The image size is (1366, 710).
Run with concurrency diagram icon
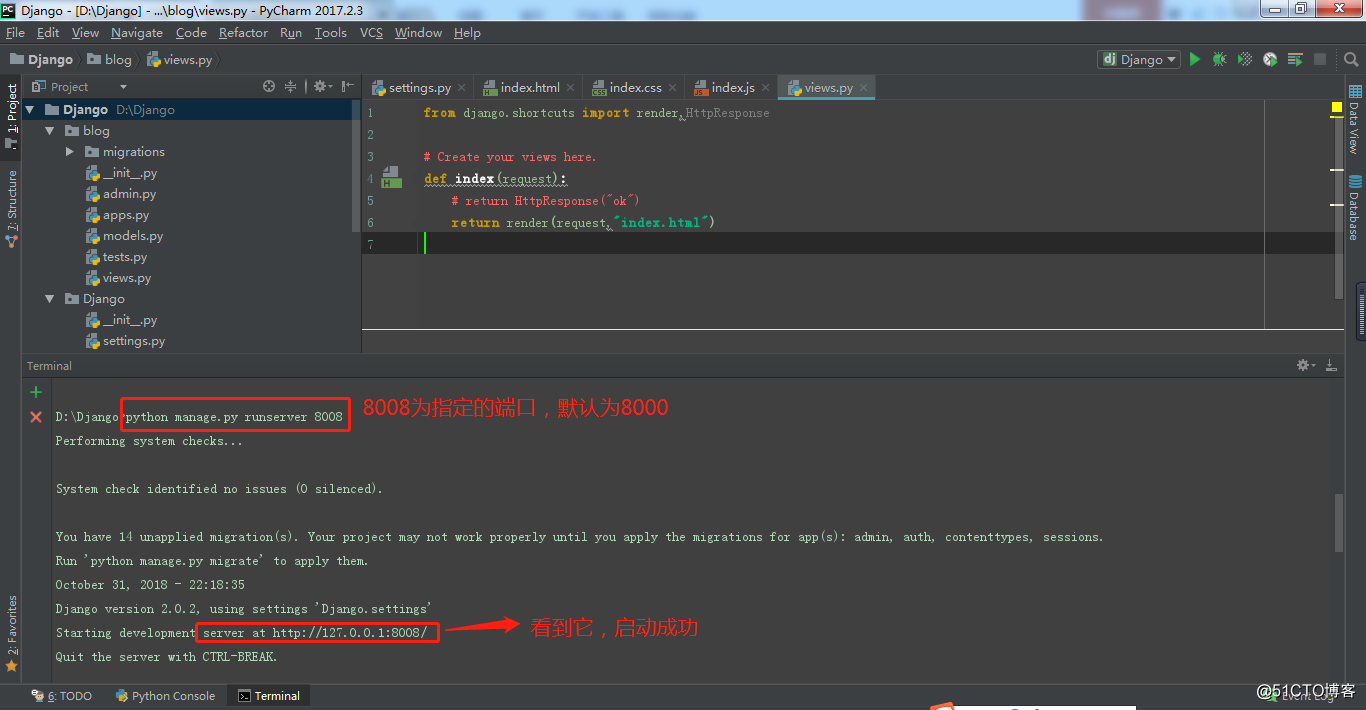click(x=1295, y=60)
